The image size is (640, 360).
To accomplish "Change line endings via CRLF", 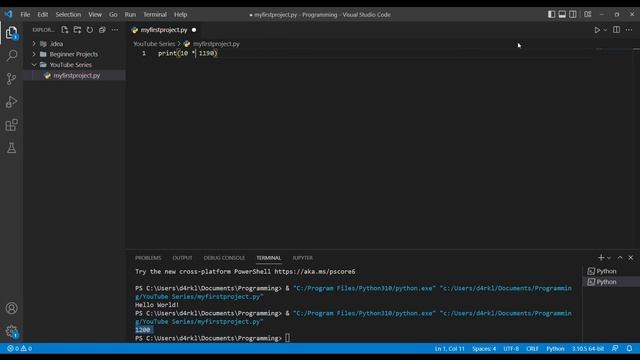I will click(532, 349).
